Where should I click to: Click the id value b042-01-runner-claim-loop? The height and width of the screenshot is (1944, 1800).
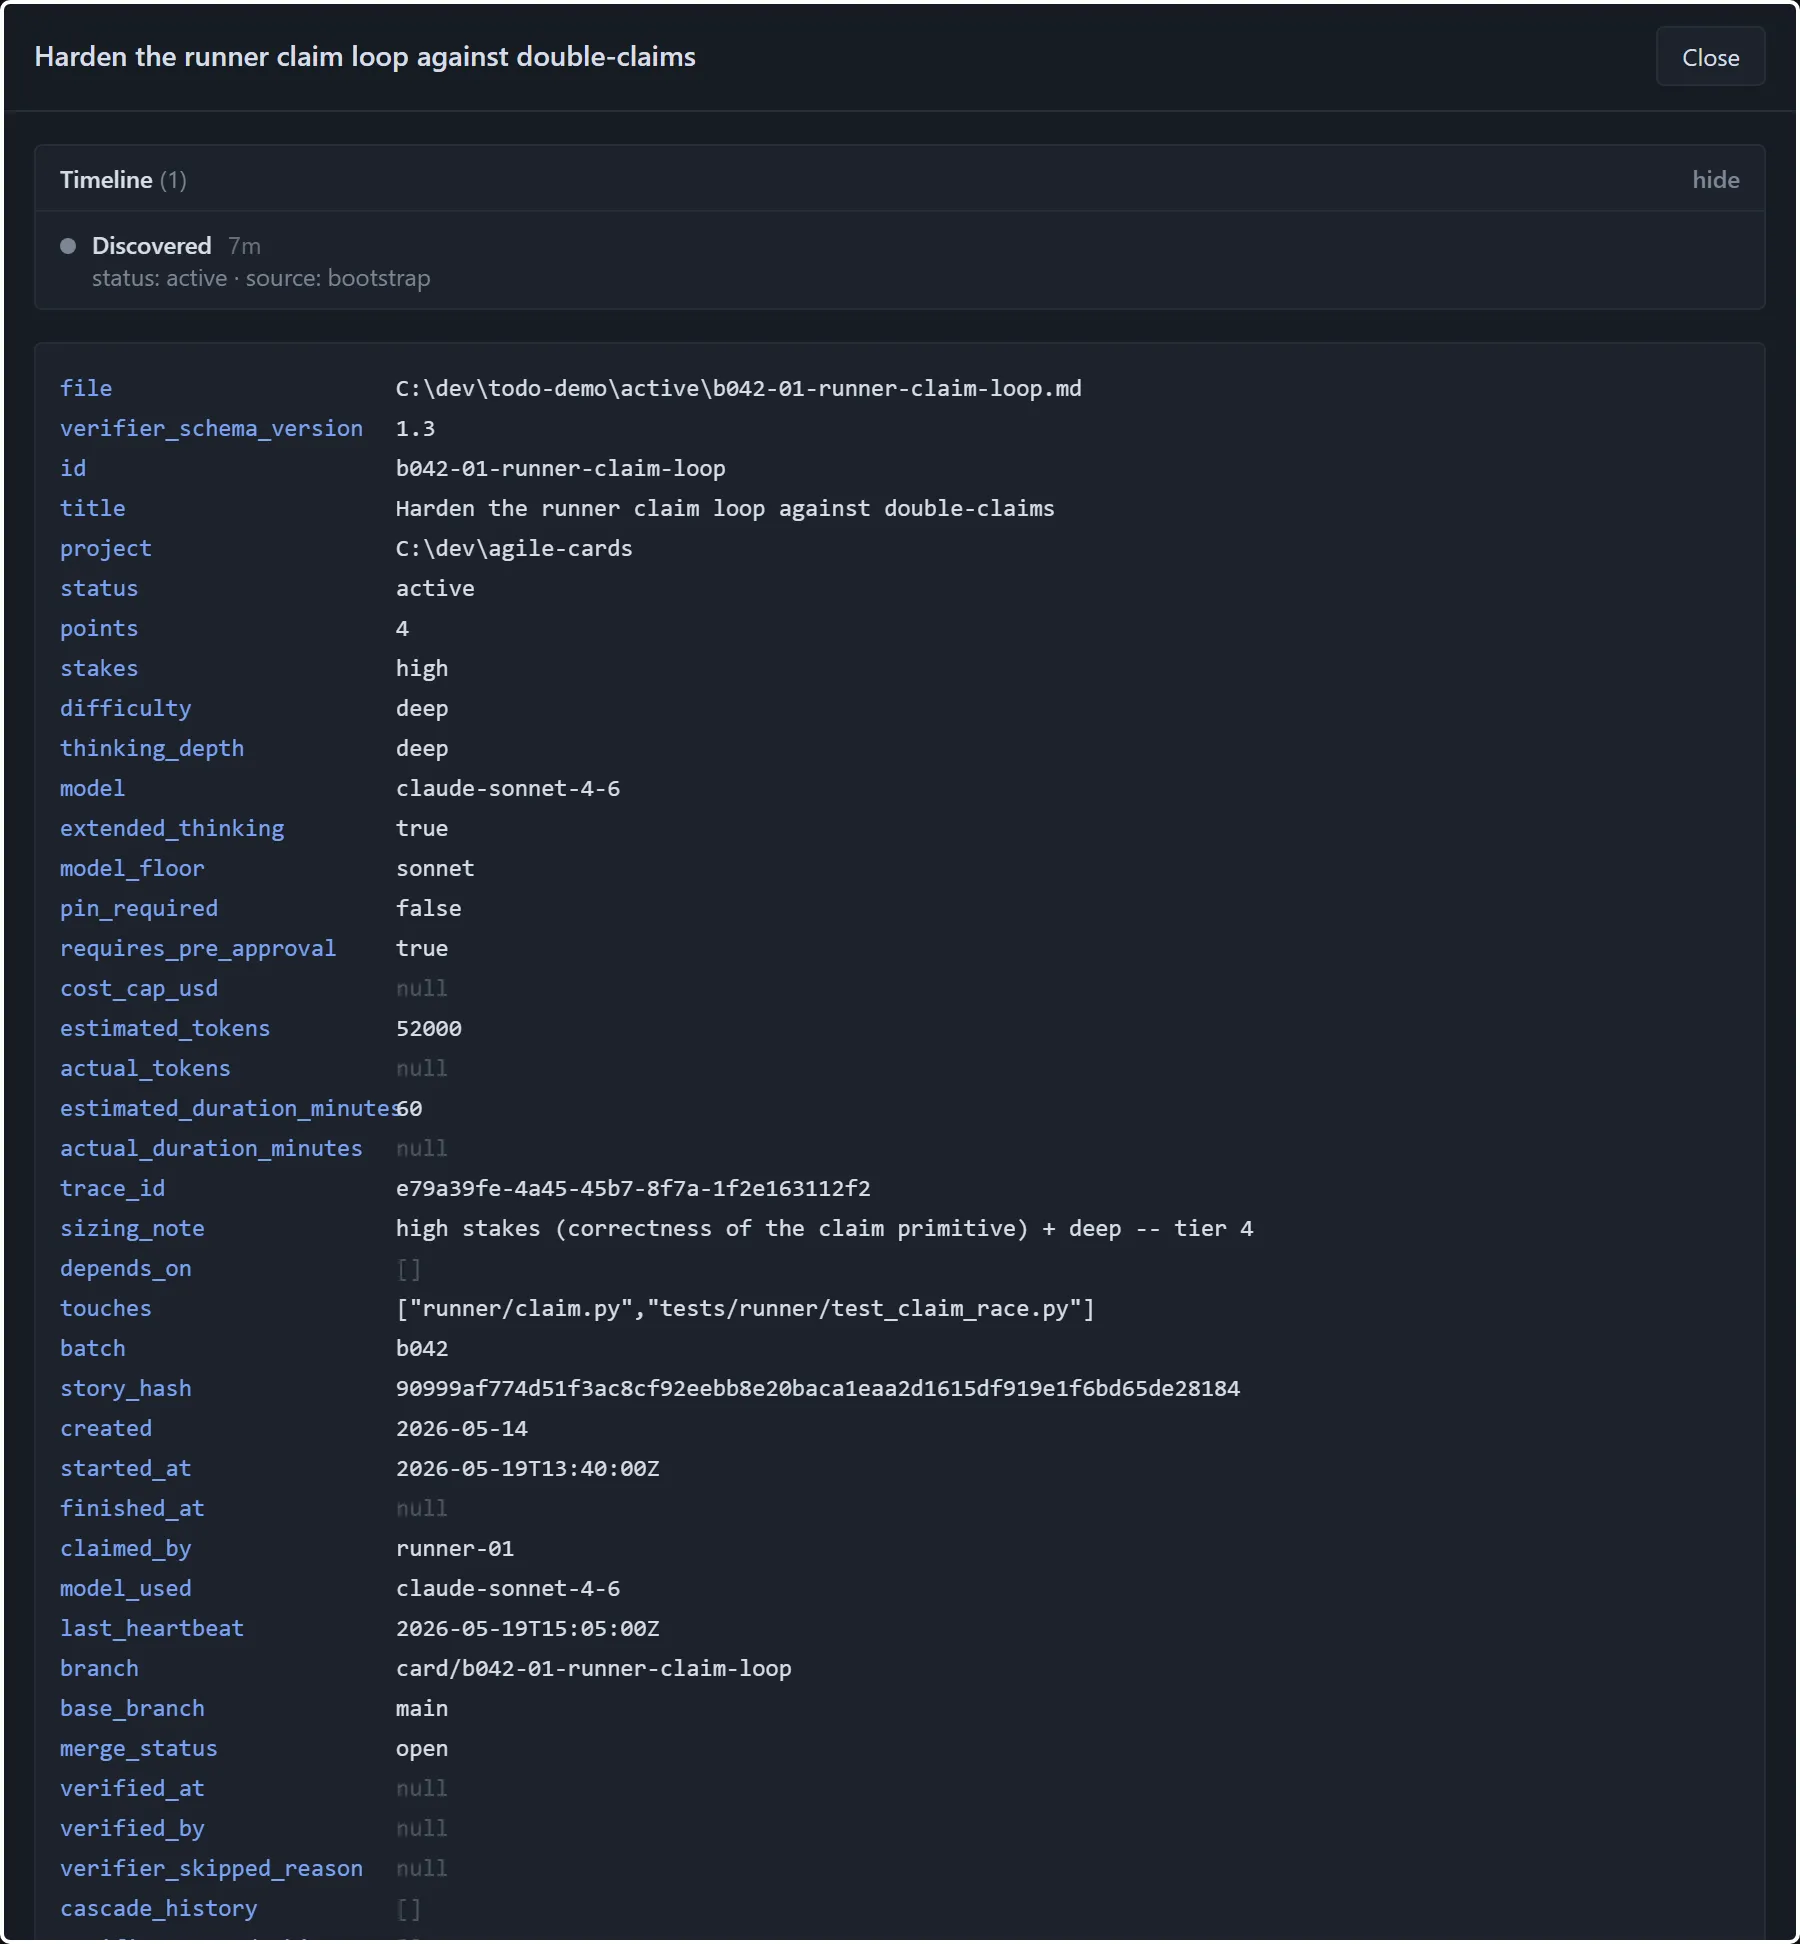click(x=560, y=468)
